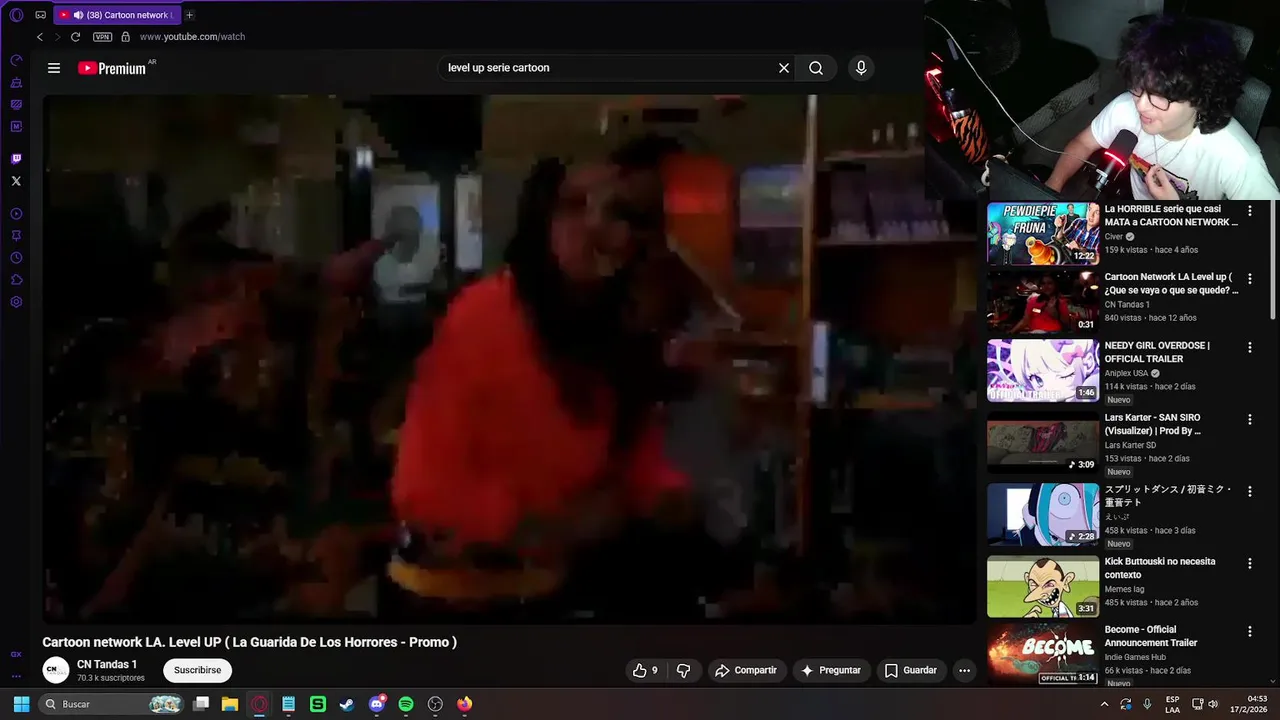Click the Lars Karter San Siro thumbnail
1280x720 pixels.
click(x=1043, y=442)
